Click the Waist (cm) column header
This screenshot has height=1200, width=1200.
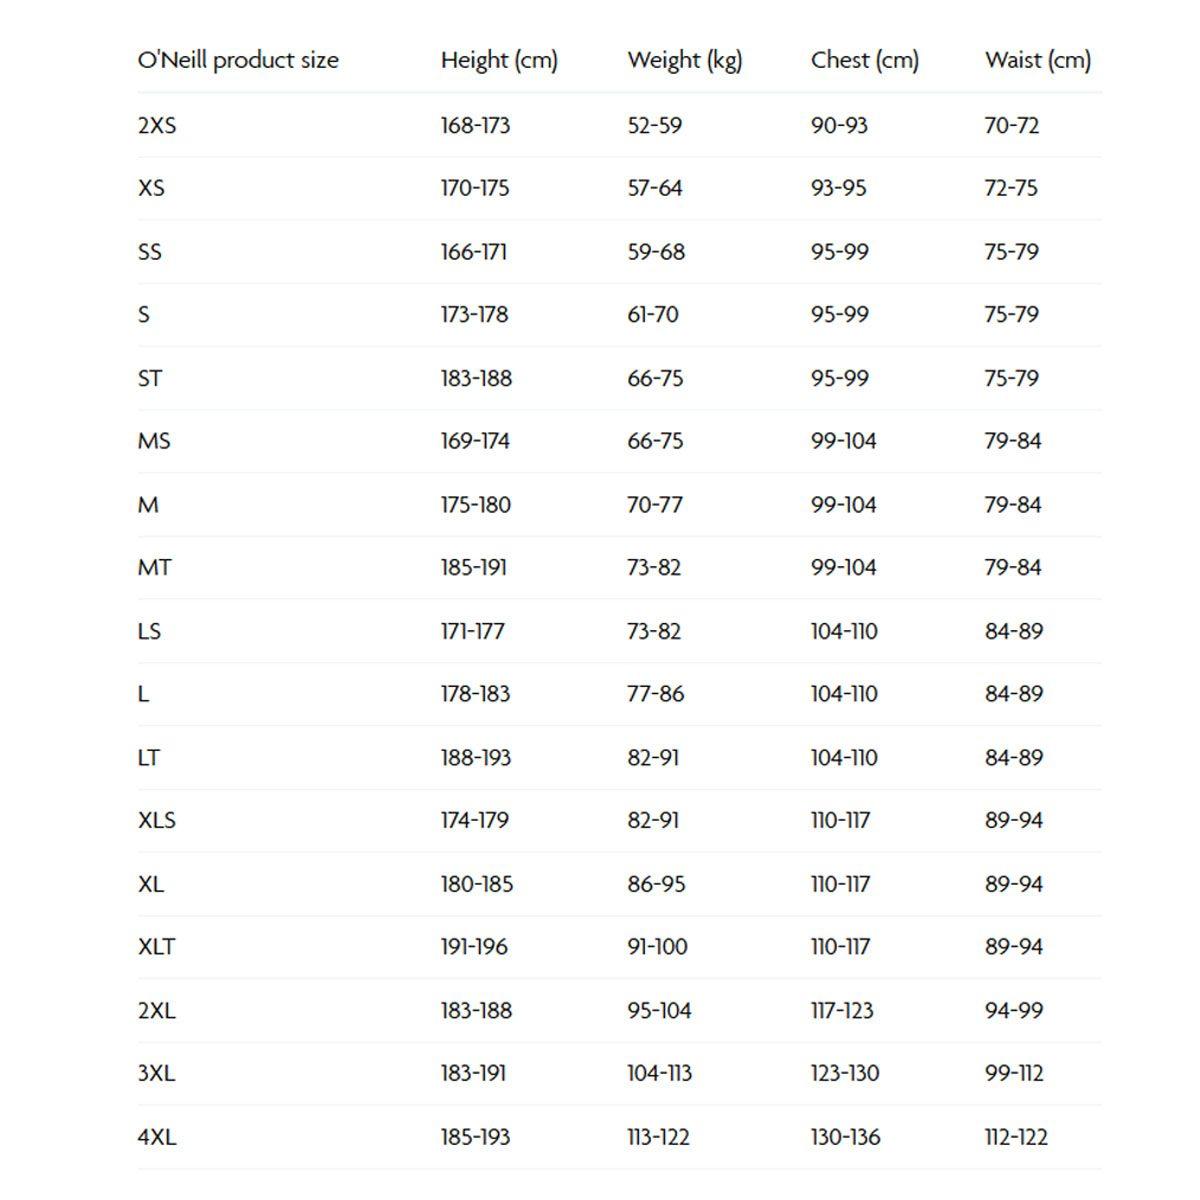1038,60
